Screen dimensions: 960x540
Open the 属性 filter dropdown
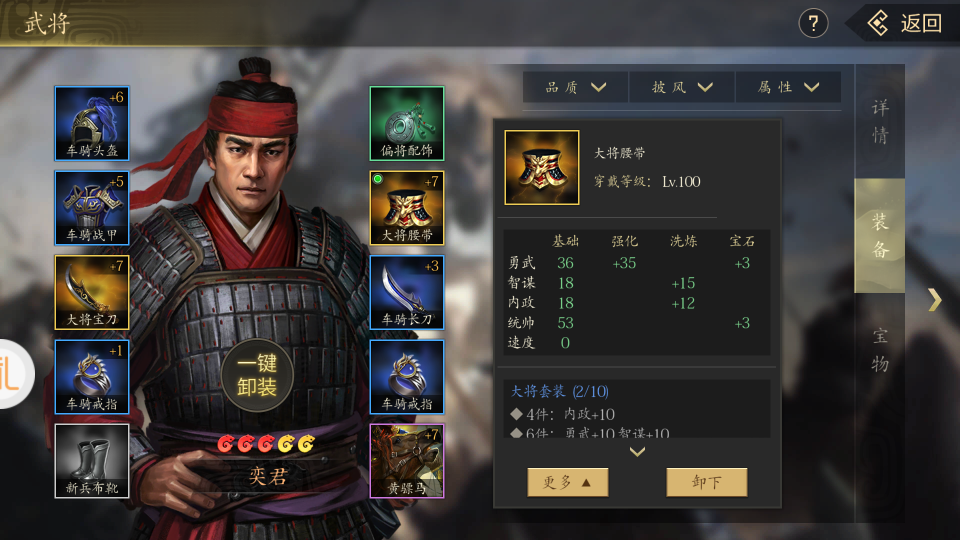(789, 87)
